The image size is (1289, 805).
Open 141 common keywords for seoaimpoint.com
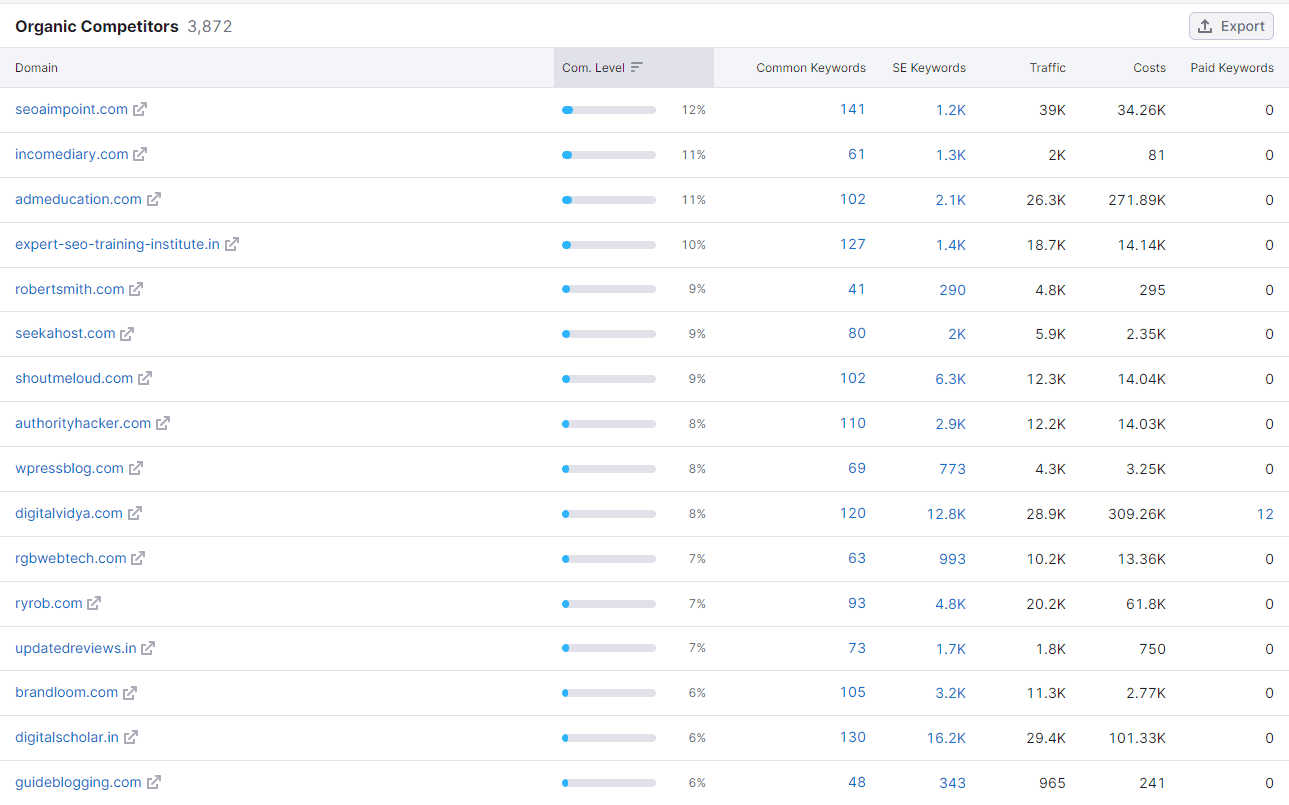pyautogui.click(x=852, y=110)
